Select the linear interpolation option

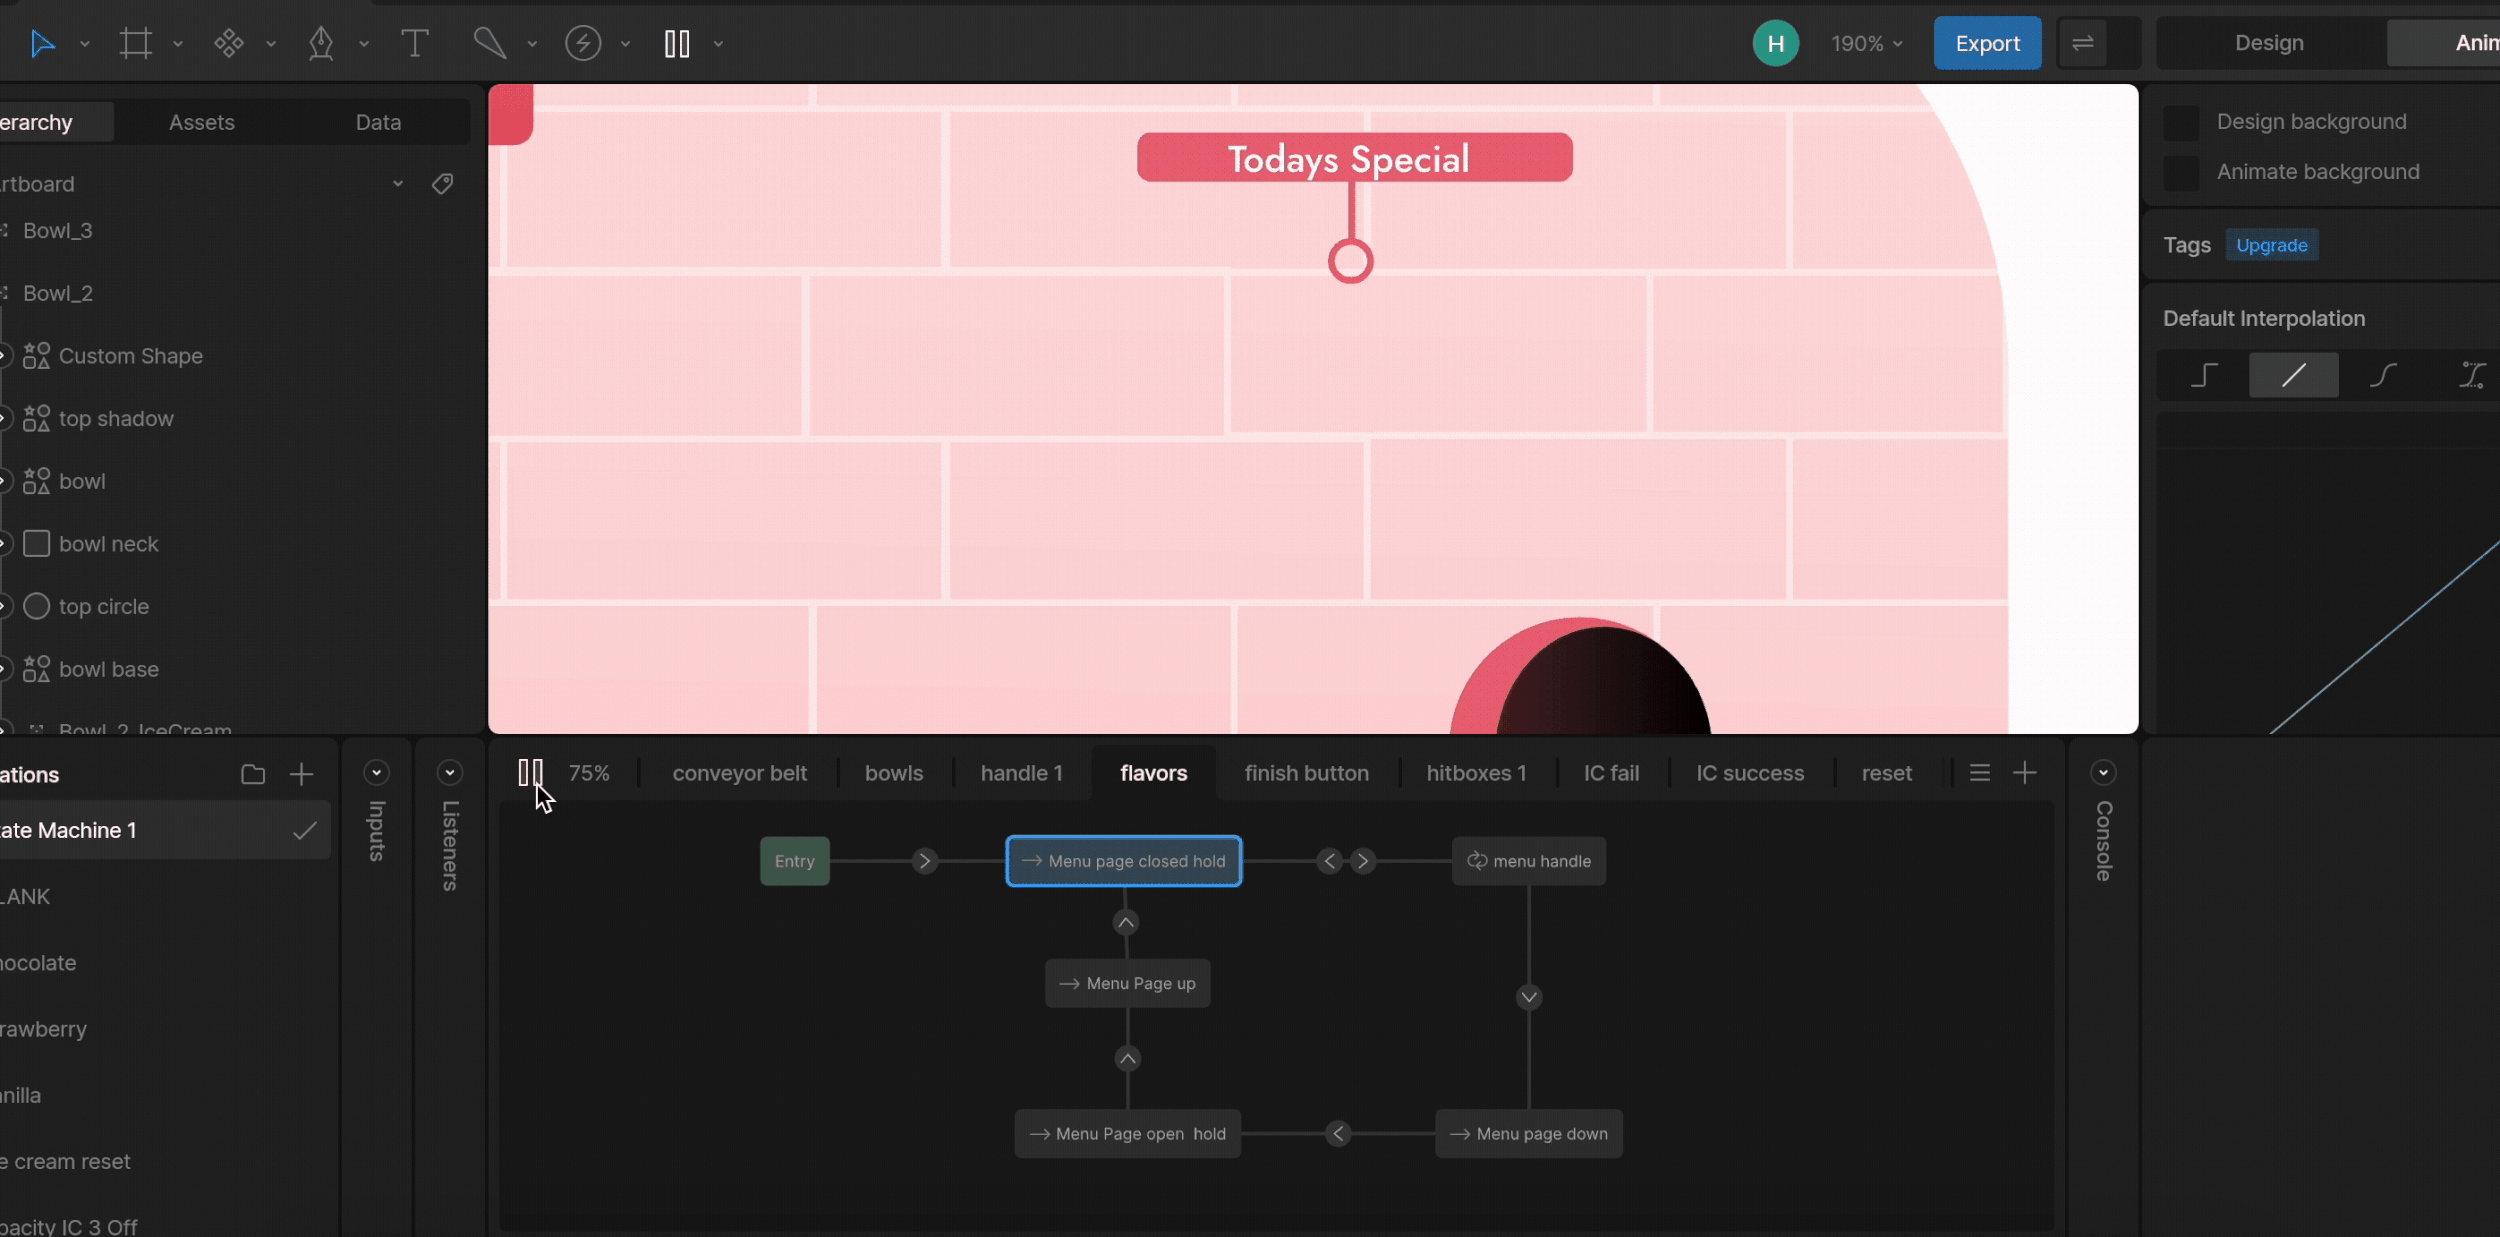coord(2293,375)
